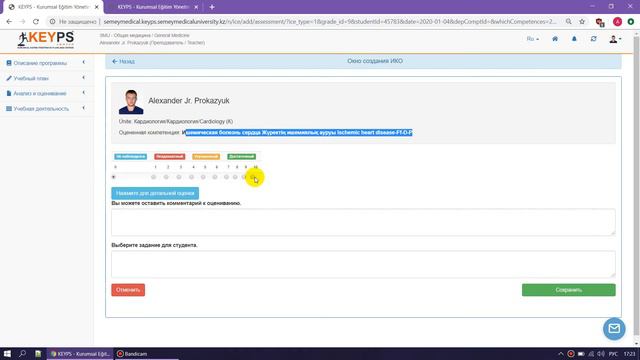Screen dimensions: 640x360
Task: Open a new browser tab
Action: pos(211,7)
